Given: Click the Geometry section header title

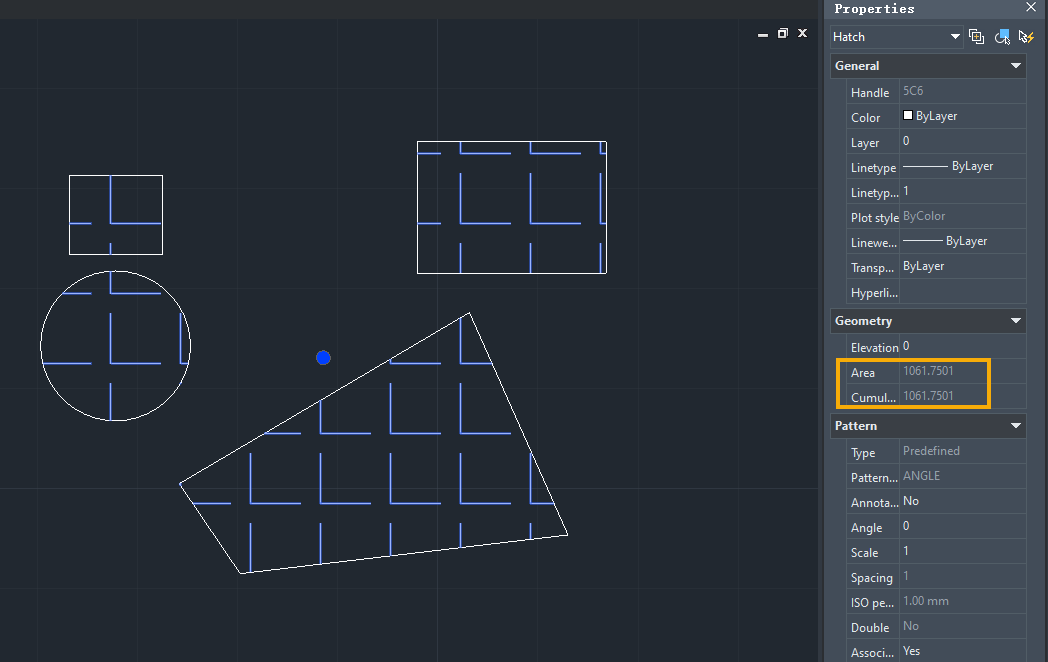Looking at the screenshot, I should point(864,321).
